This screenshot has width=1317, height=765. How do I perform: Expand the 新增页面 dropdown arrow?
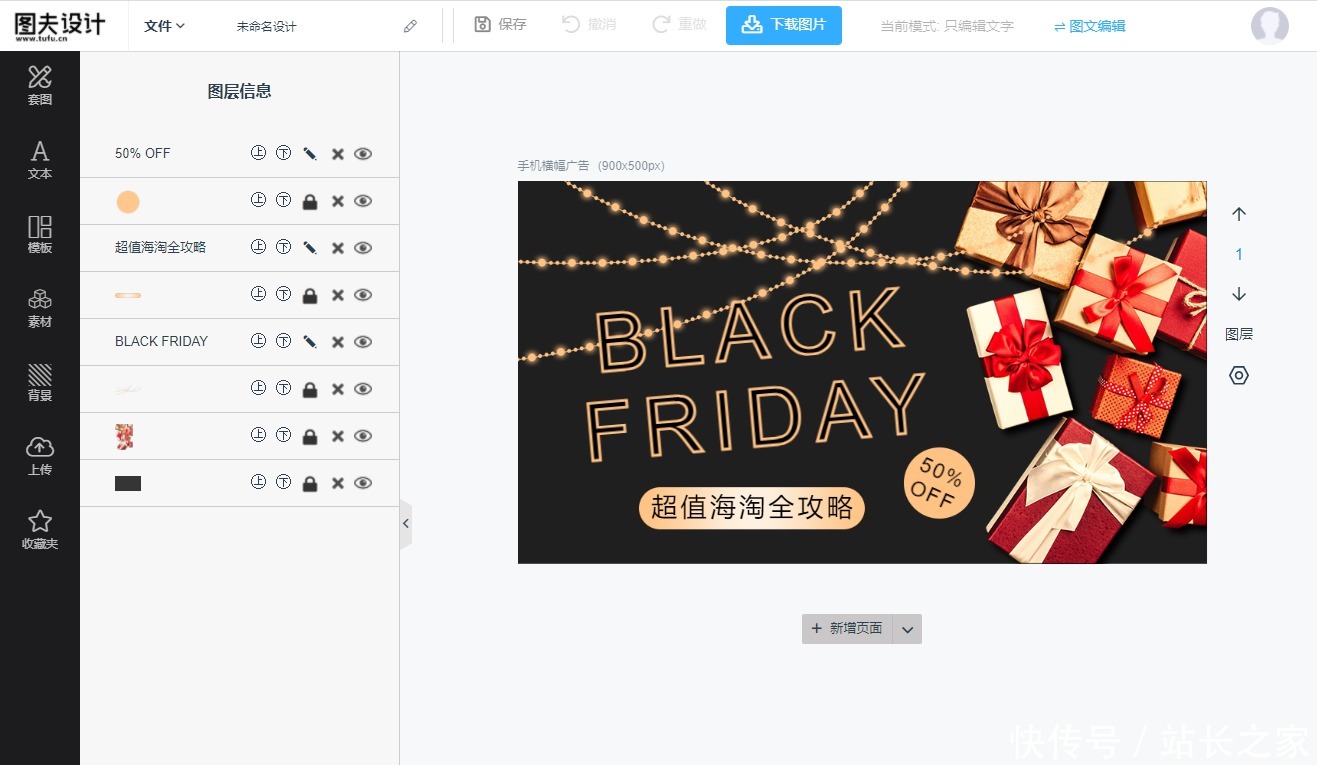click(907, 629)
